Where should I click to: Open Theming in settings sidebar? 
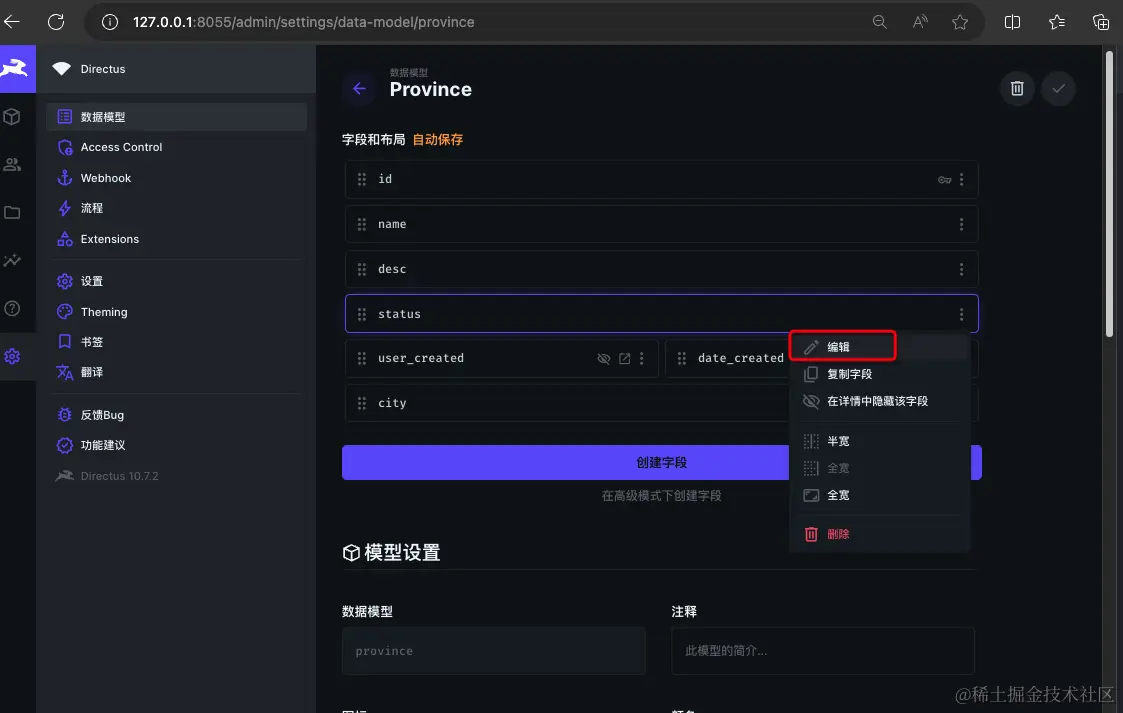[x=177, y=312]
